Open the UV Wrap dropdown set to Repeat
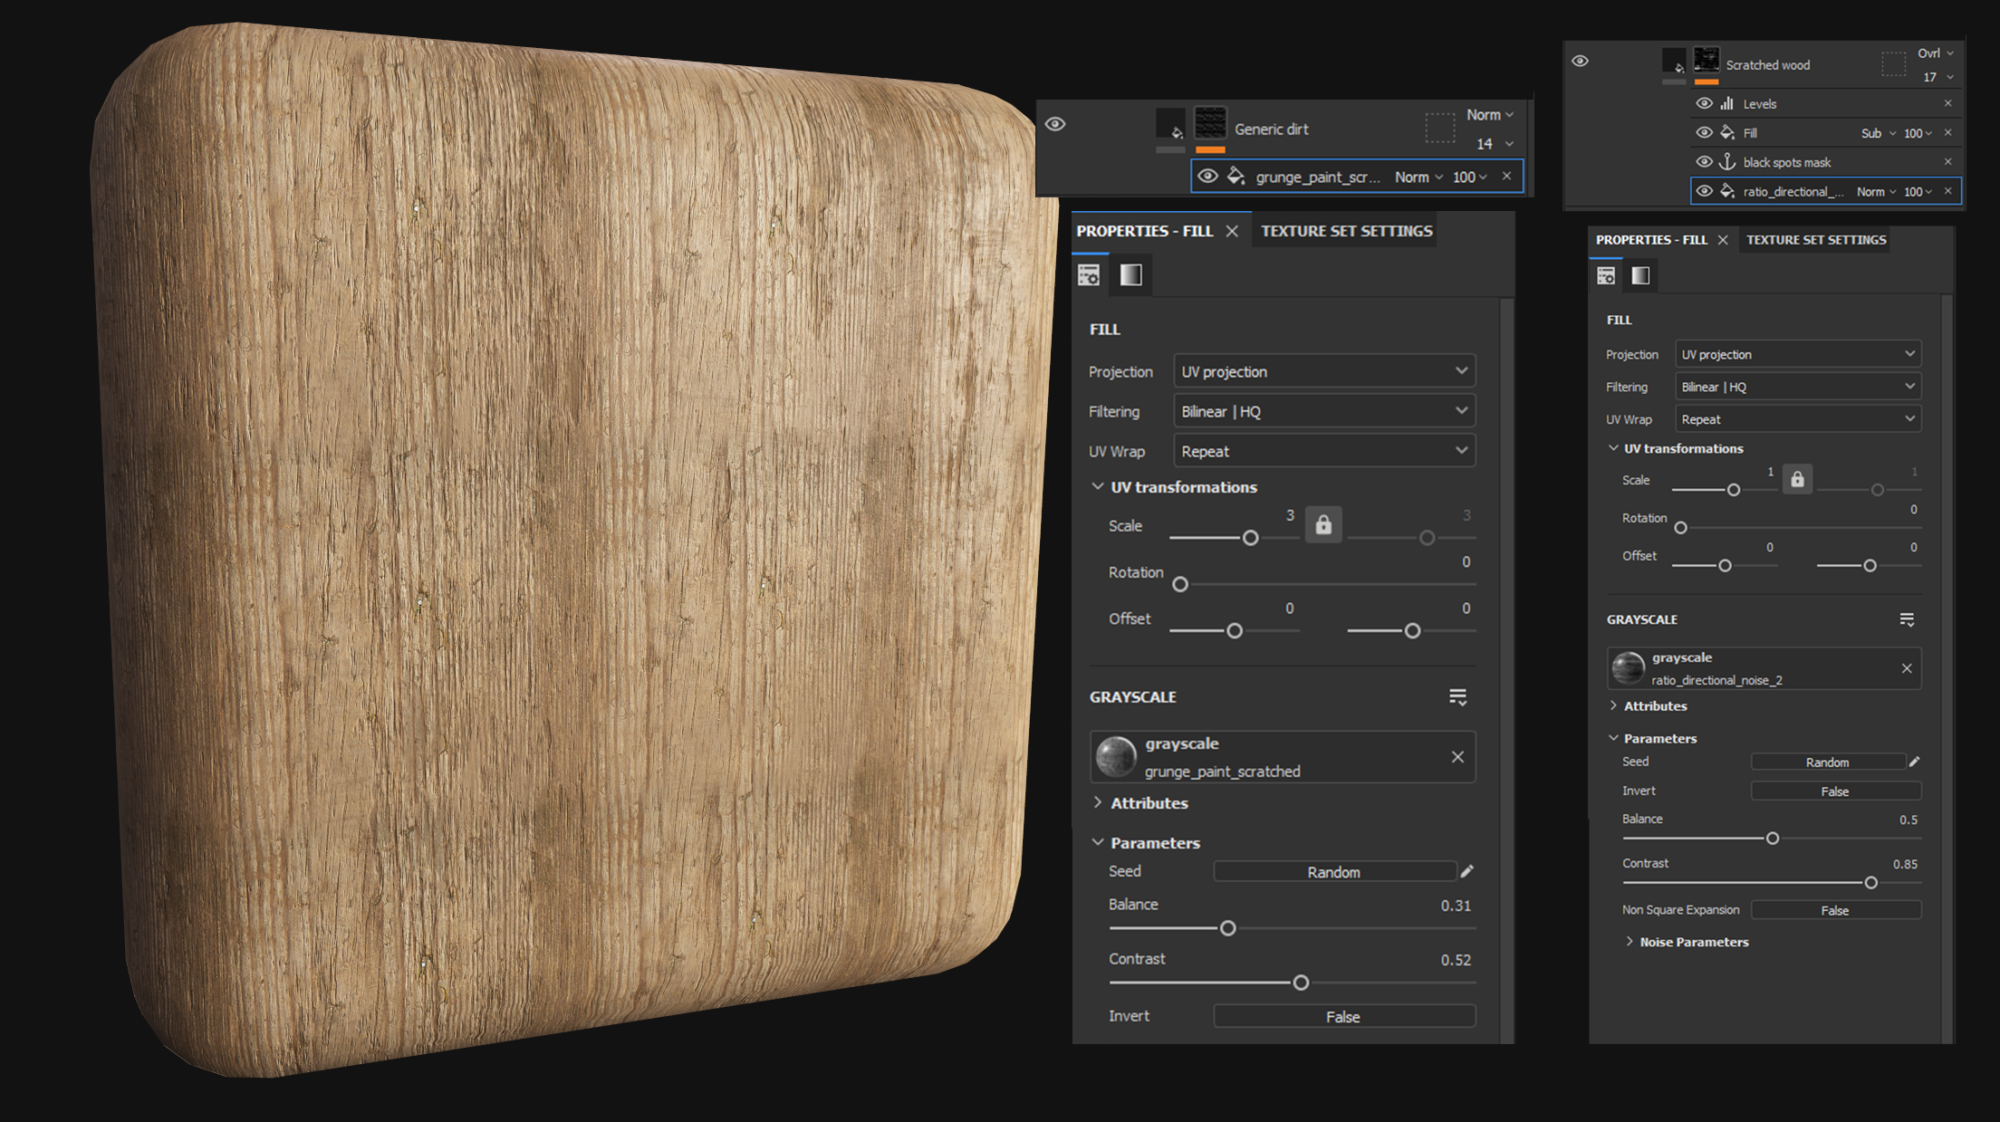 click(x=1323, y=451)
